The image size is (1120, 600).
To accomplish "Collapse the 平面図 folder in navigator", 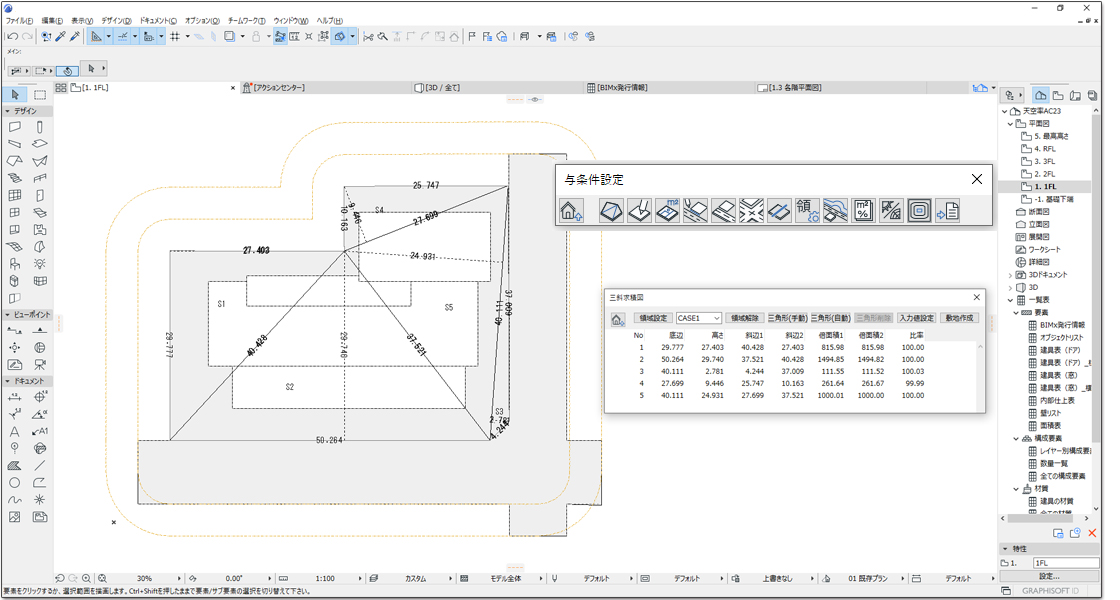I will [1010, 124].
